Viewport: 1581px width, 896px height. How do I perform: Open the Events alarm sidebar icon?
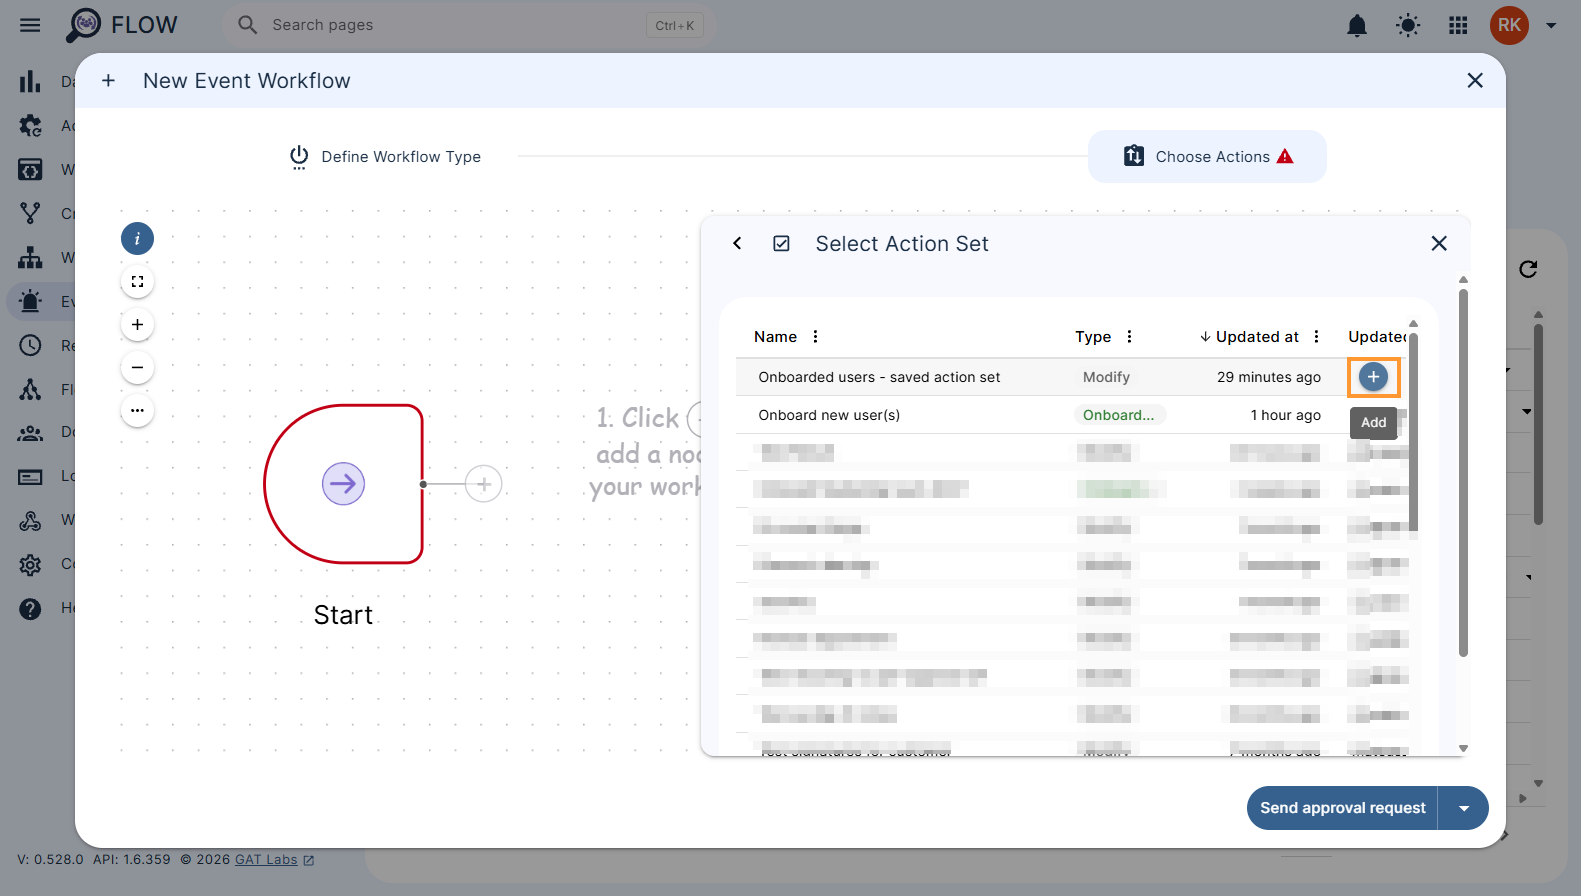click(30, 301)
